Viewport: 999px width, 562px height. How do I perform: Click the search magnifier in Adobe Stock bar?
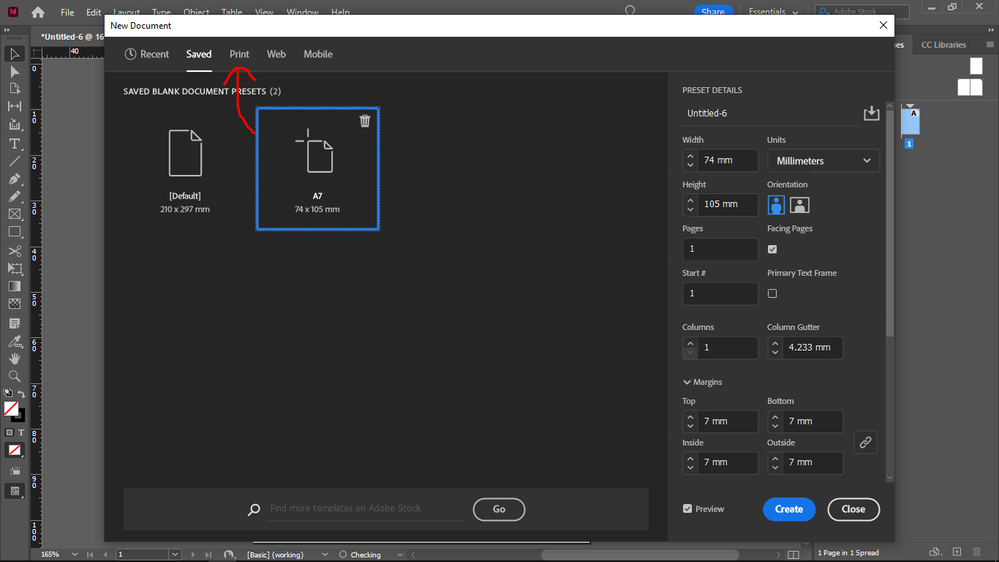coord(254,509)
